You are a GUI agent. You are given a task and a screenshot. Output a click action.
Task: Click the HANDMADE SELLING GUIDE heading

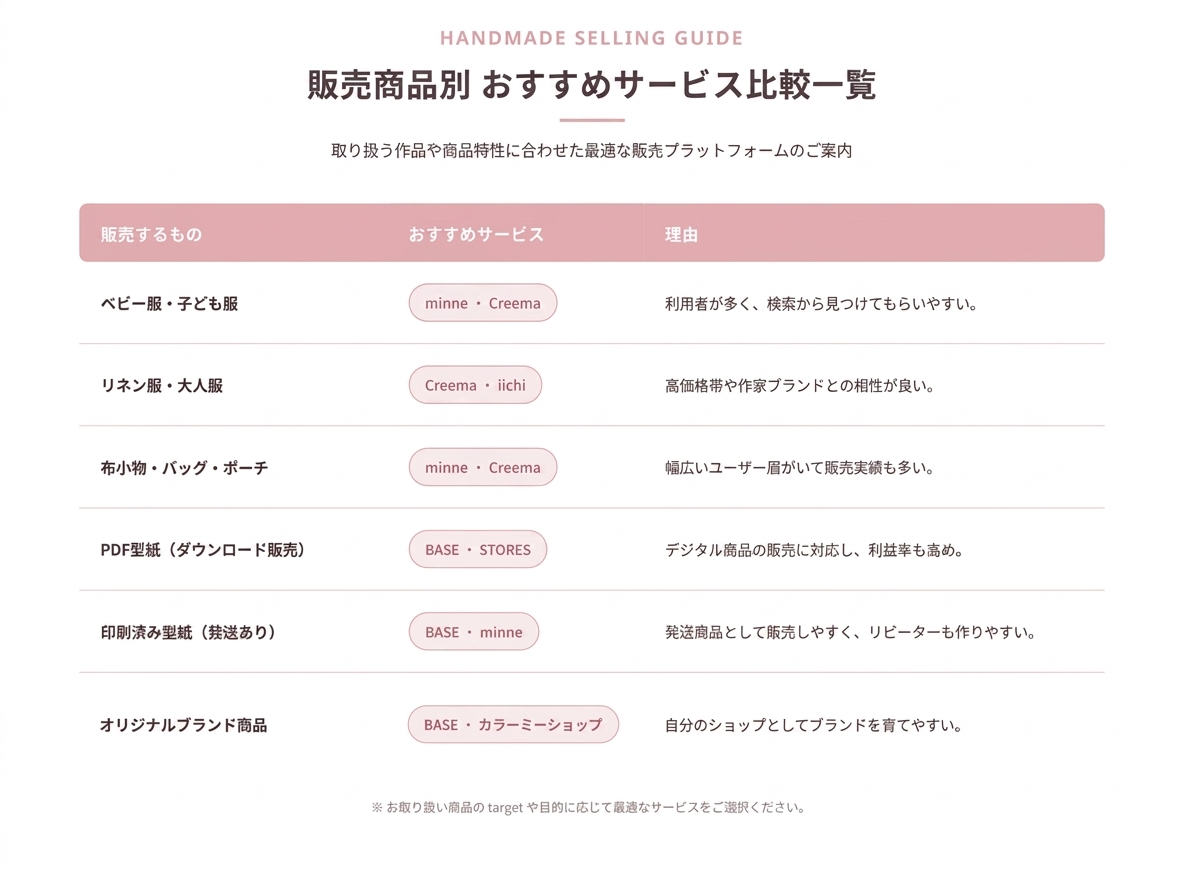591,38
